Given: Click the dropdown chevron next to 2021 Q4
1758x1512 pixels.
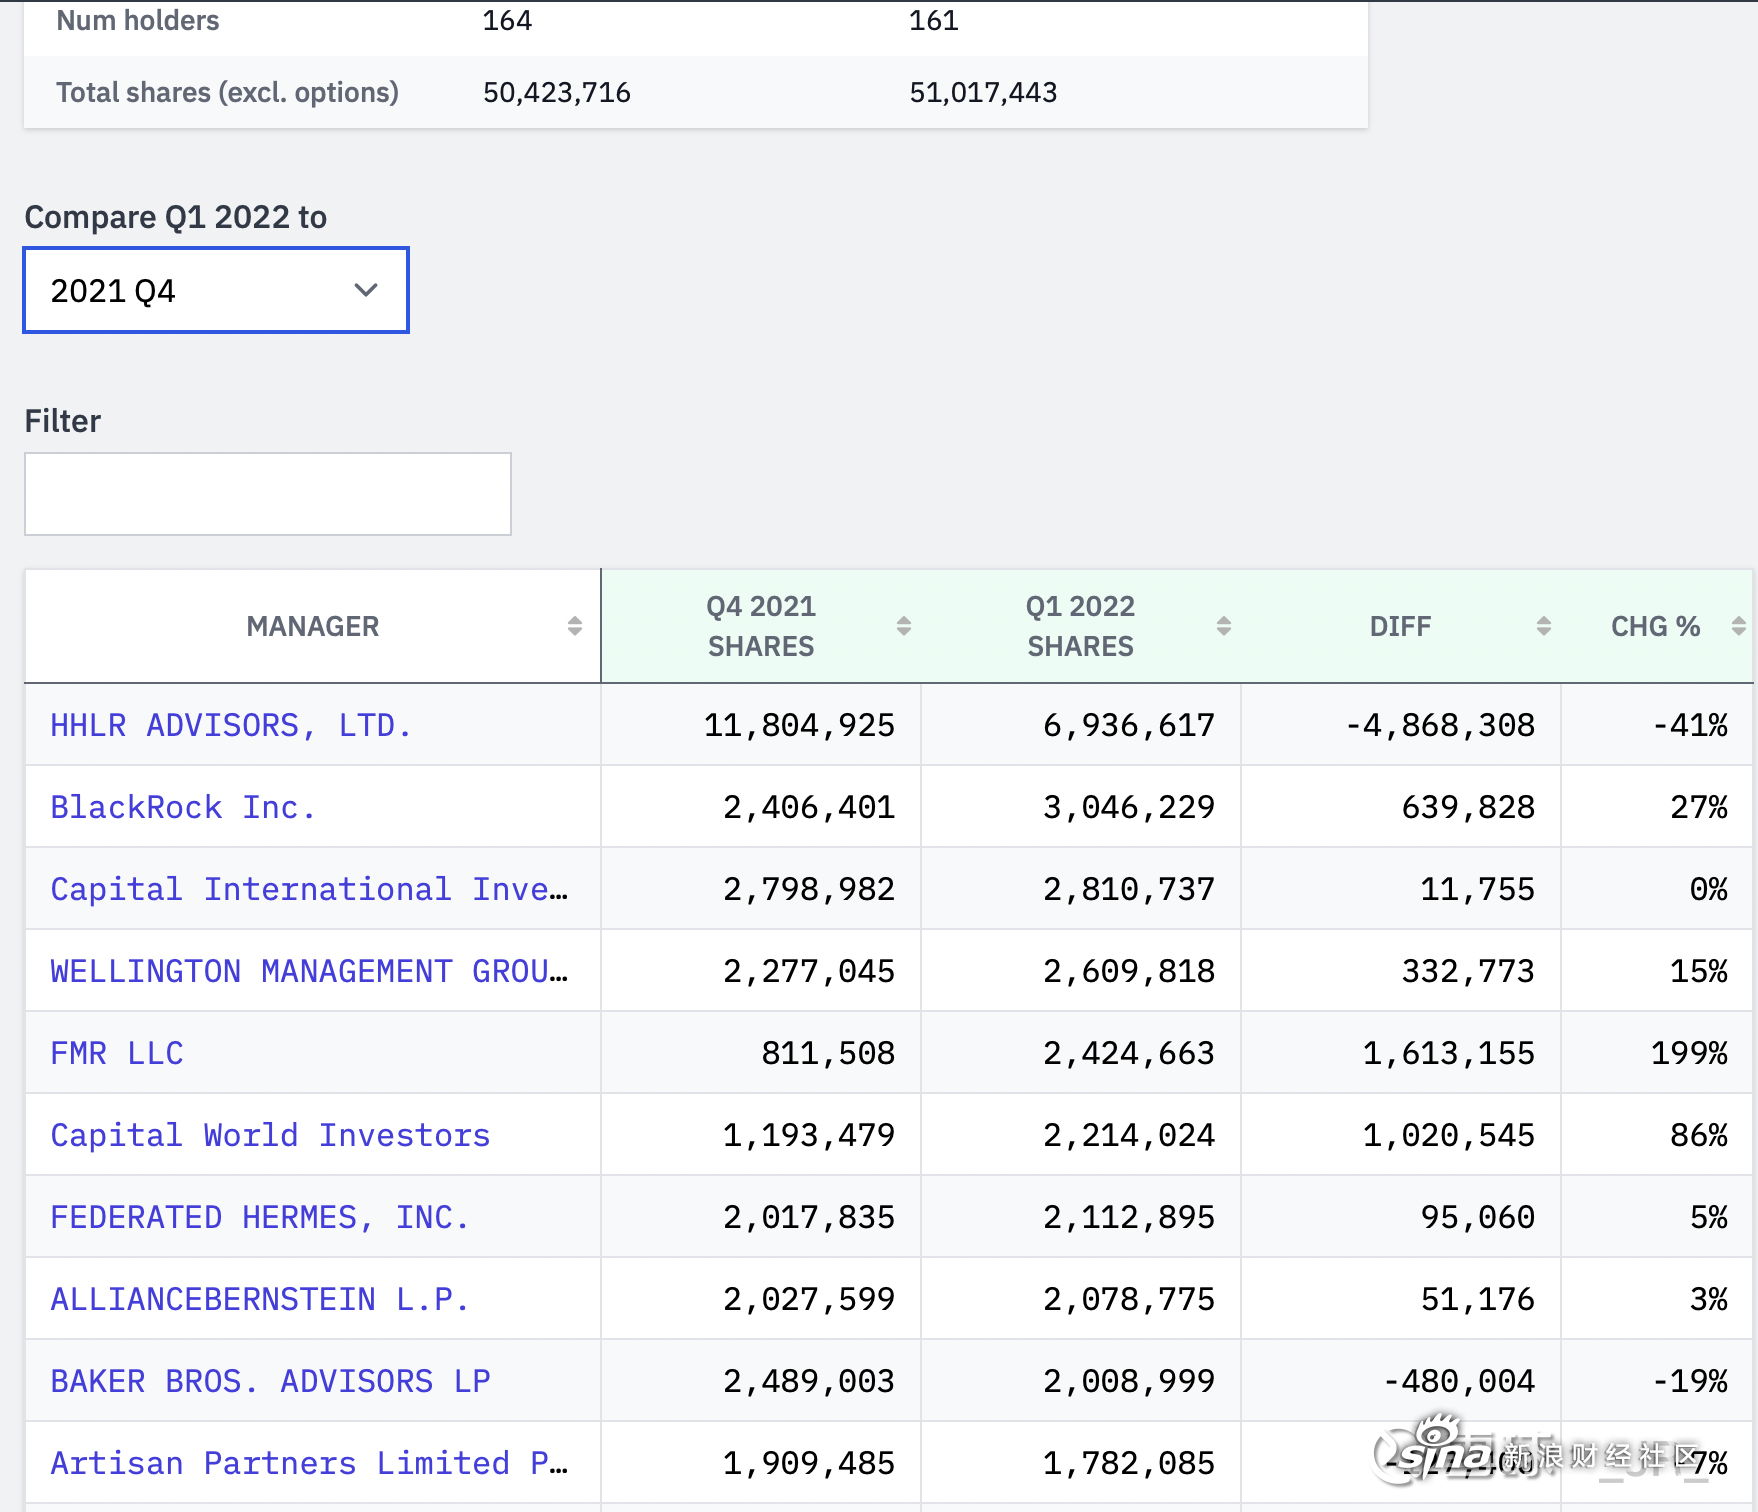Looking at the screenshot, I should click(366, 290).
